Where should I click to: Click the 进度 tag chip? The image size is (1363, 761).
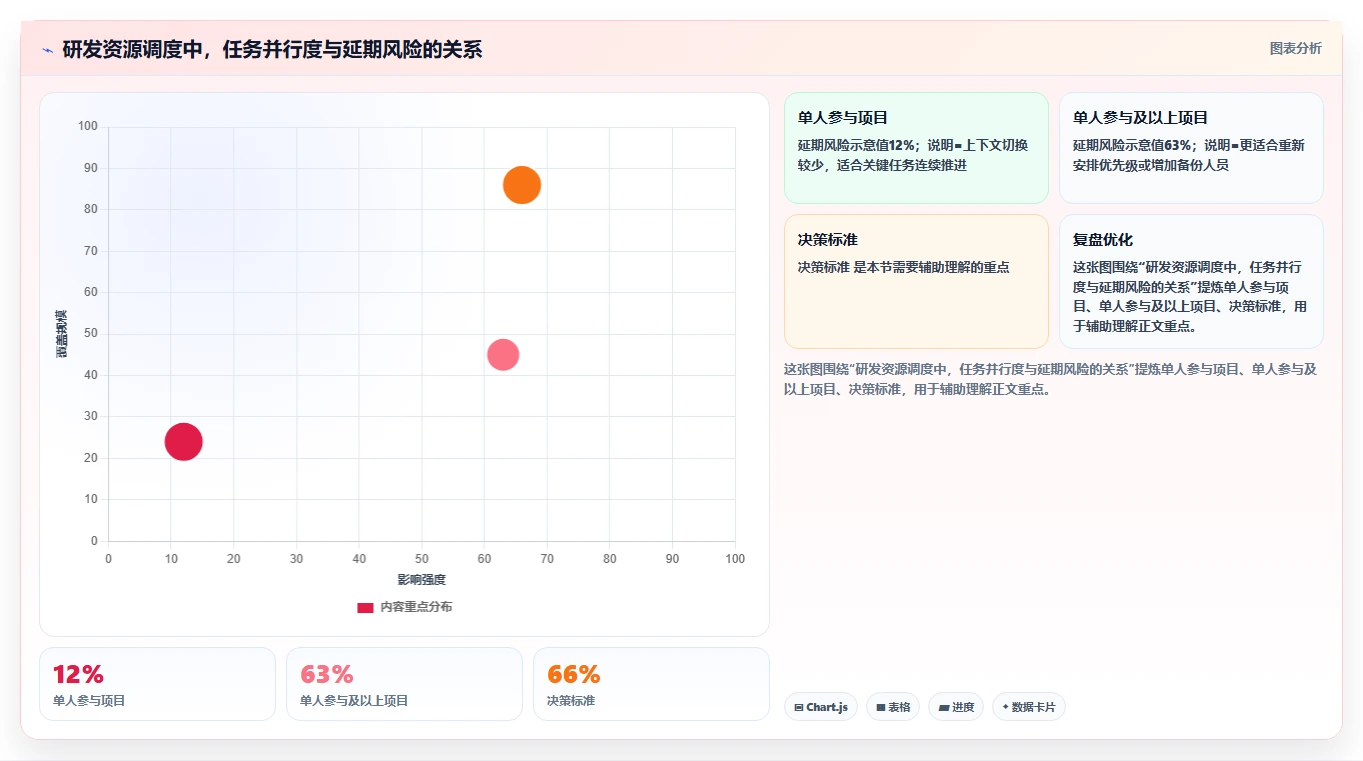coord(956,707)
